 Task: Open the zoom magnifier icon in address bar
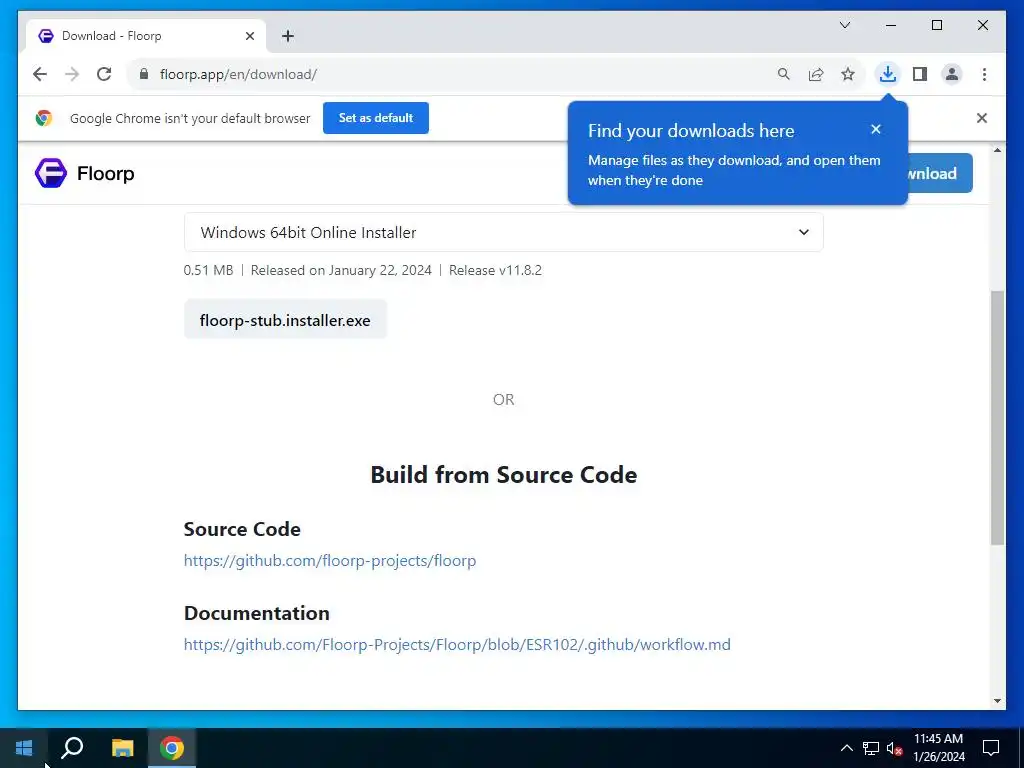[784, 74]
